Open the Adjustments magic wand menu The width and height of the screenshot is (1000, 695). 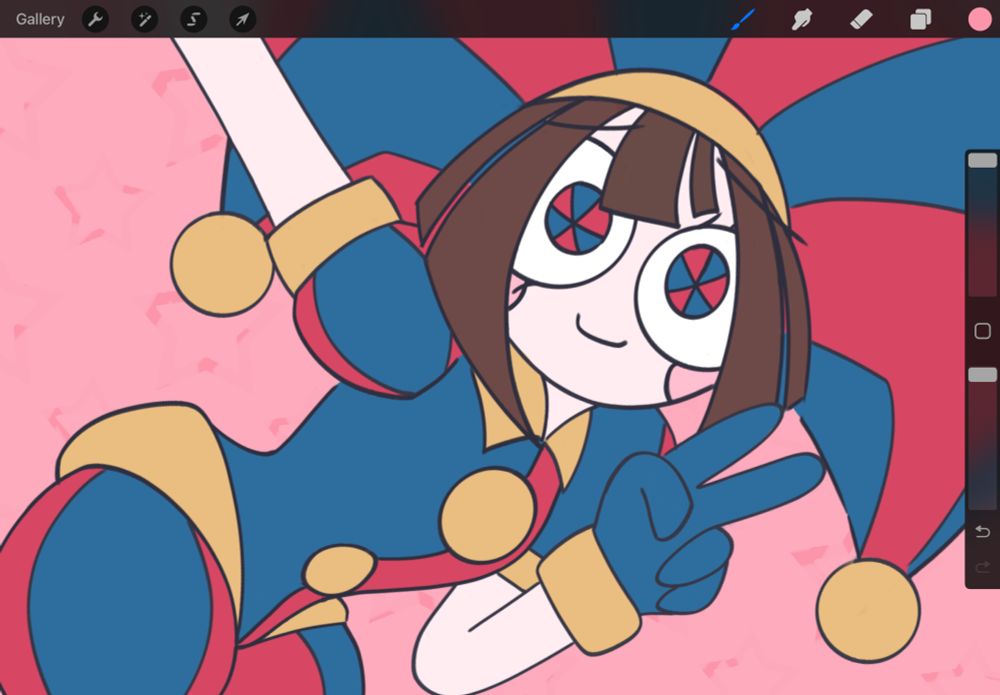coord(144,19)
